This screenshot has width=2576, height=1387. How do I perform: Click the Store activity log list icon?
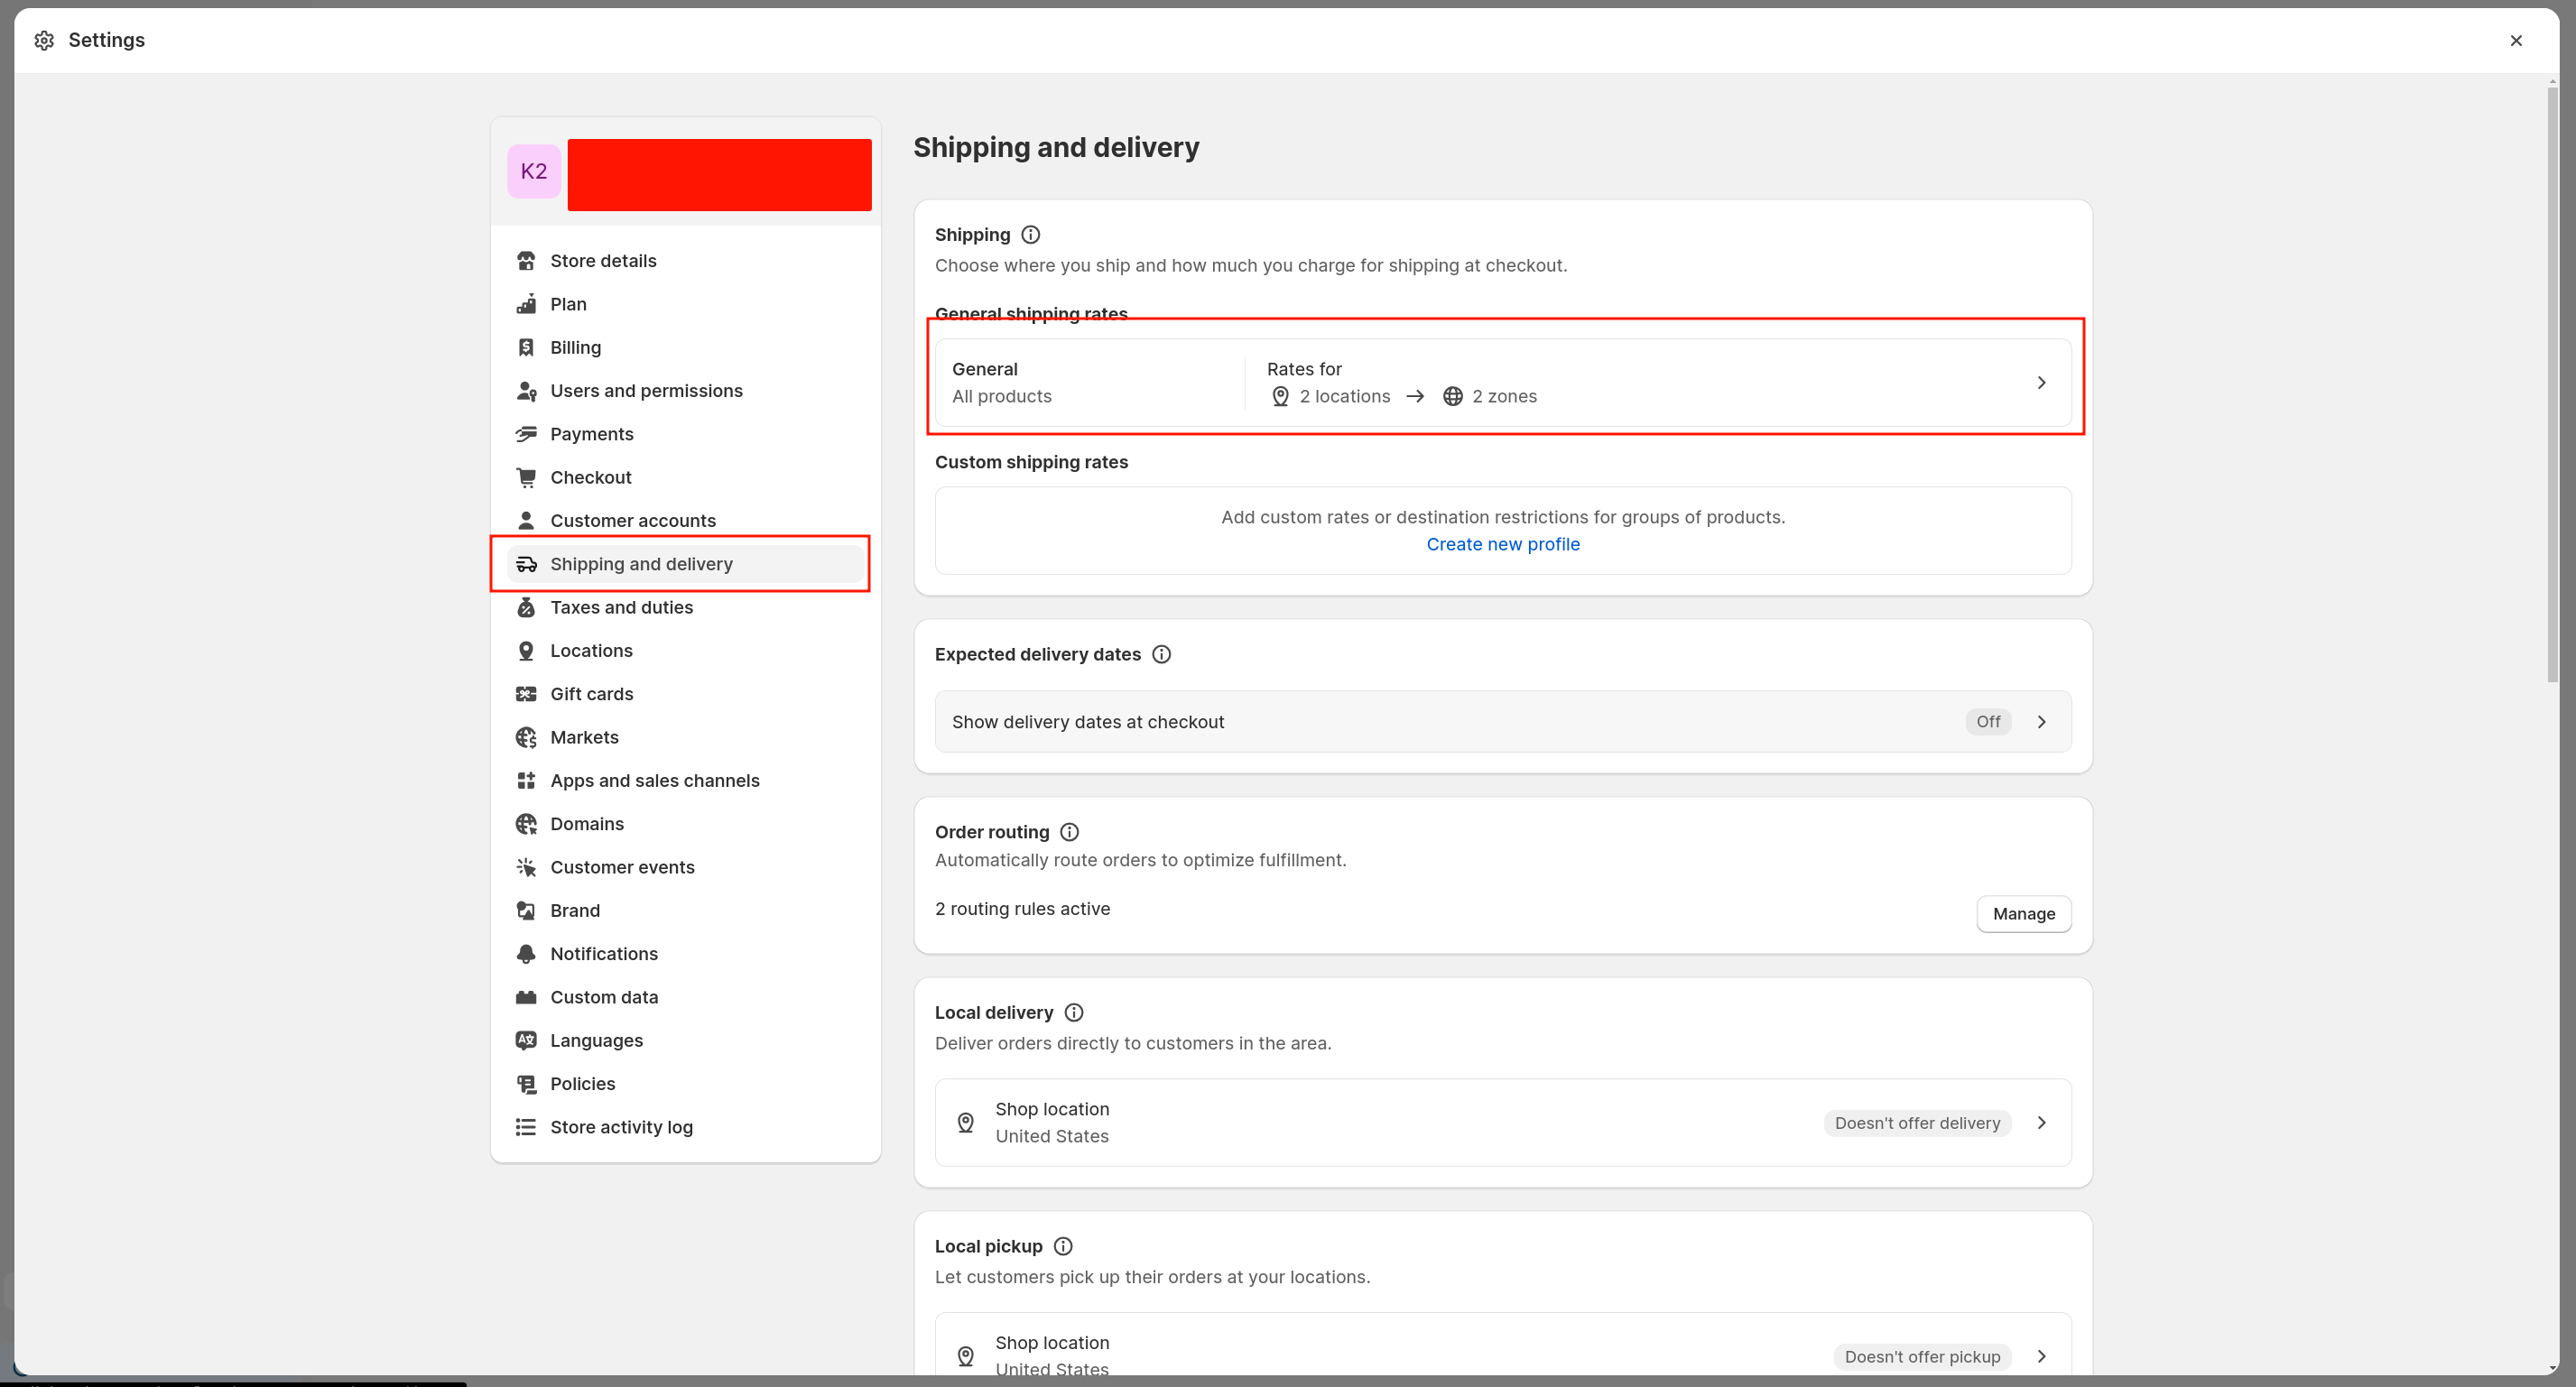point(526,1127)
